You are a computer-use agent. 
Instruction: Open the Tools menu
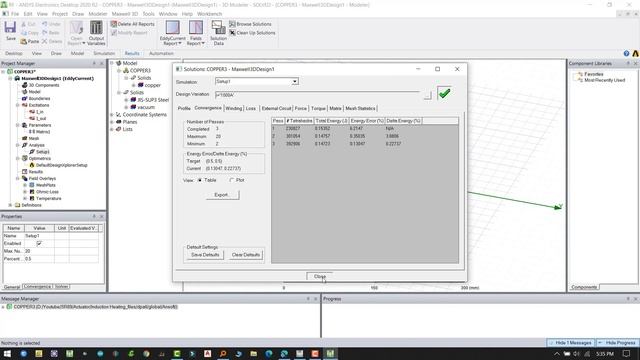[149, 14]
